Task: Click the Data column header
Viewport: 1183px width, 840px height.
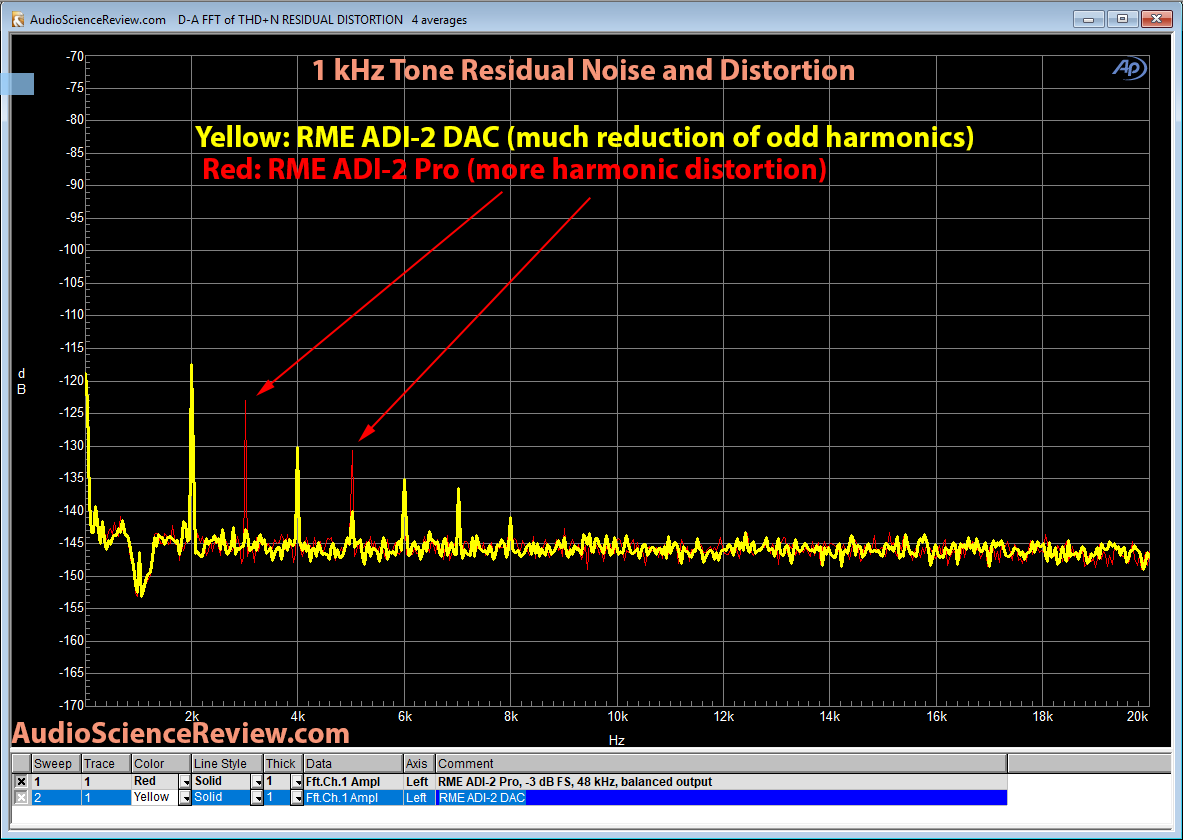Action: [353, 764]
